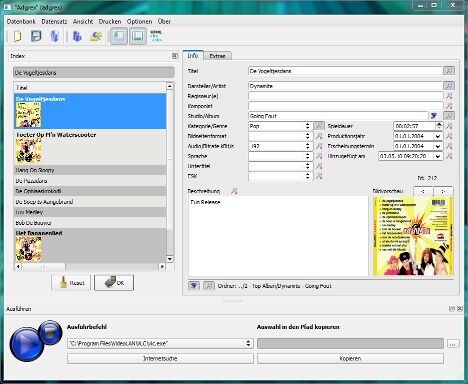Switch to the Extras tab
Image resolution: width=468 pixels, height=384 pixels.
click(x=217, y=56)
